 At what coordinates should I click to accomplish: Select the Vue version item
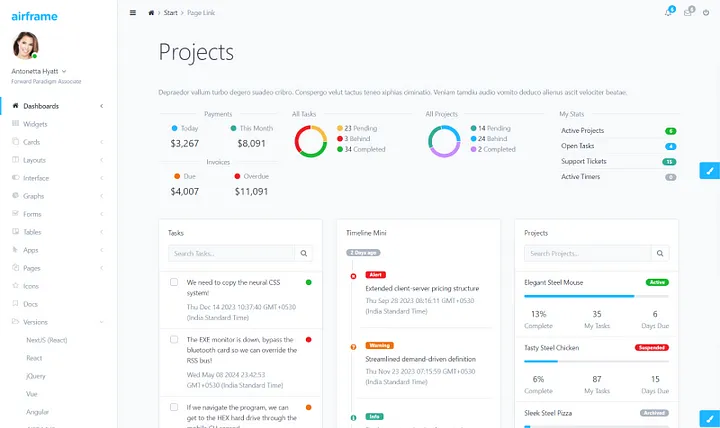tap(32, 394)
